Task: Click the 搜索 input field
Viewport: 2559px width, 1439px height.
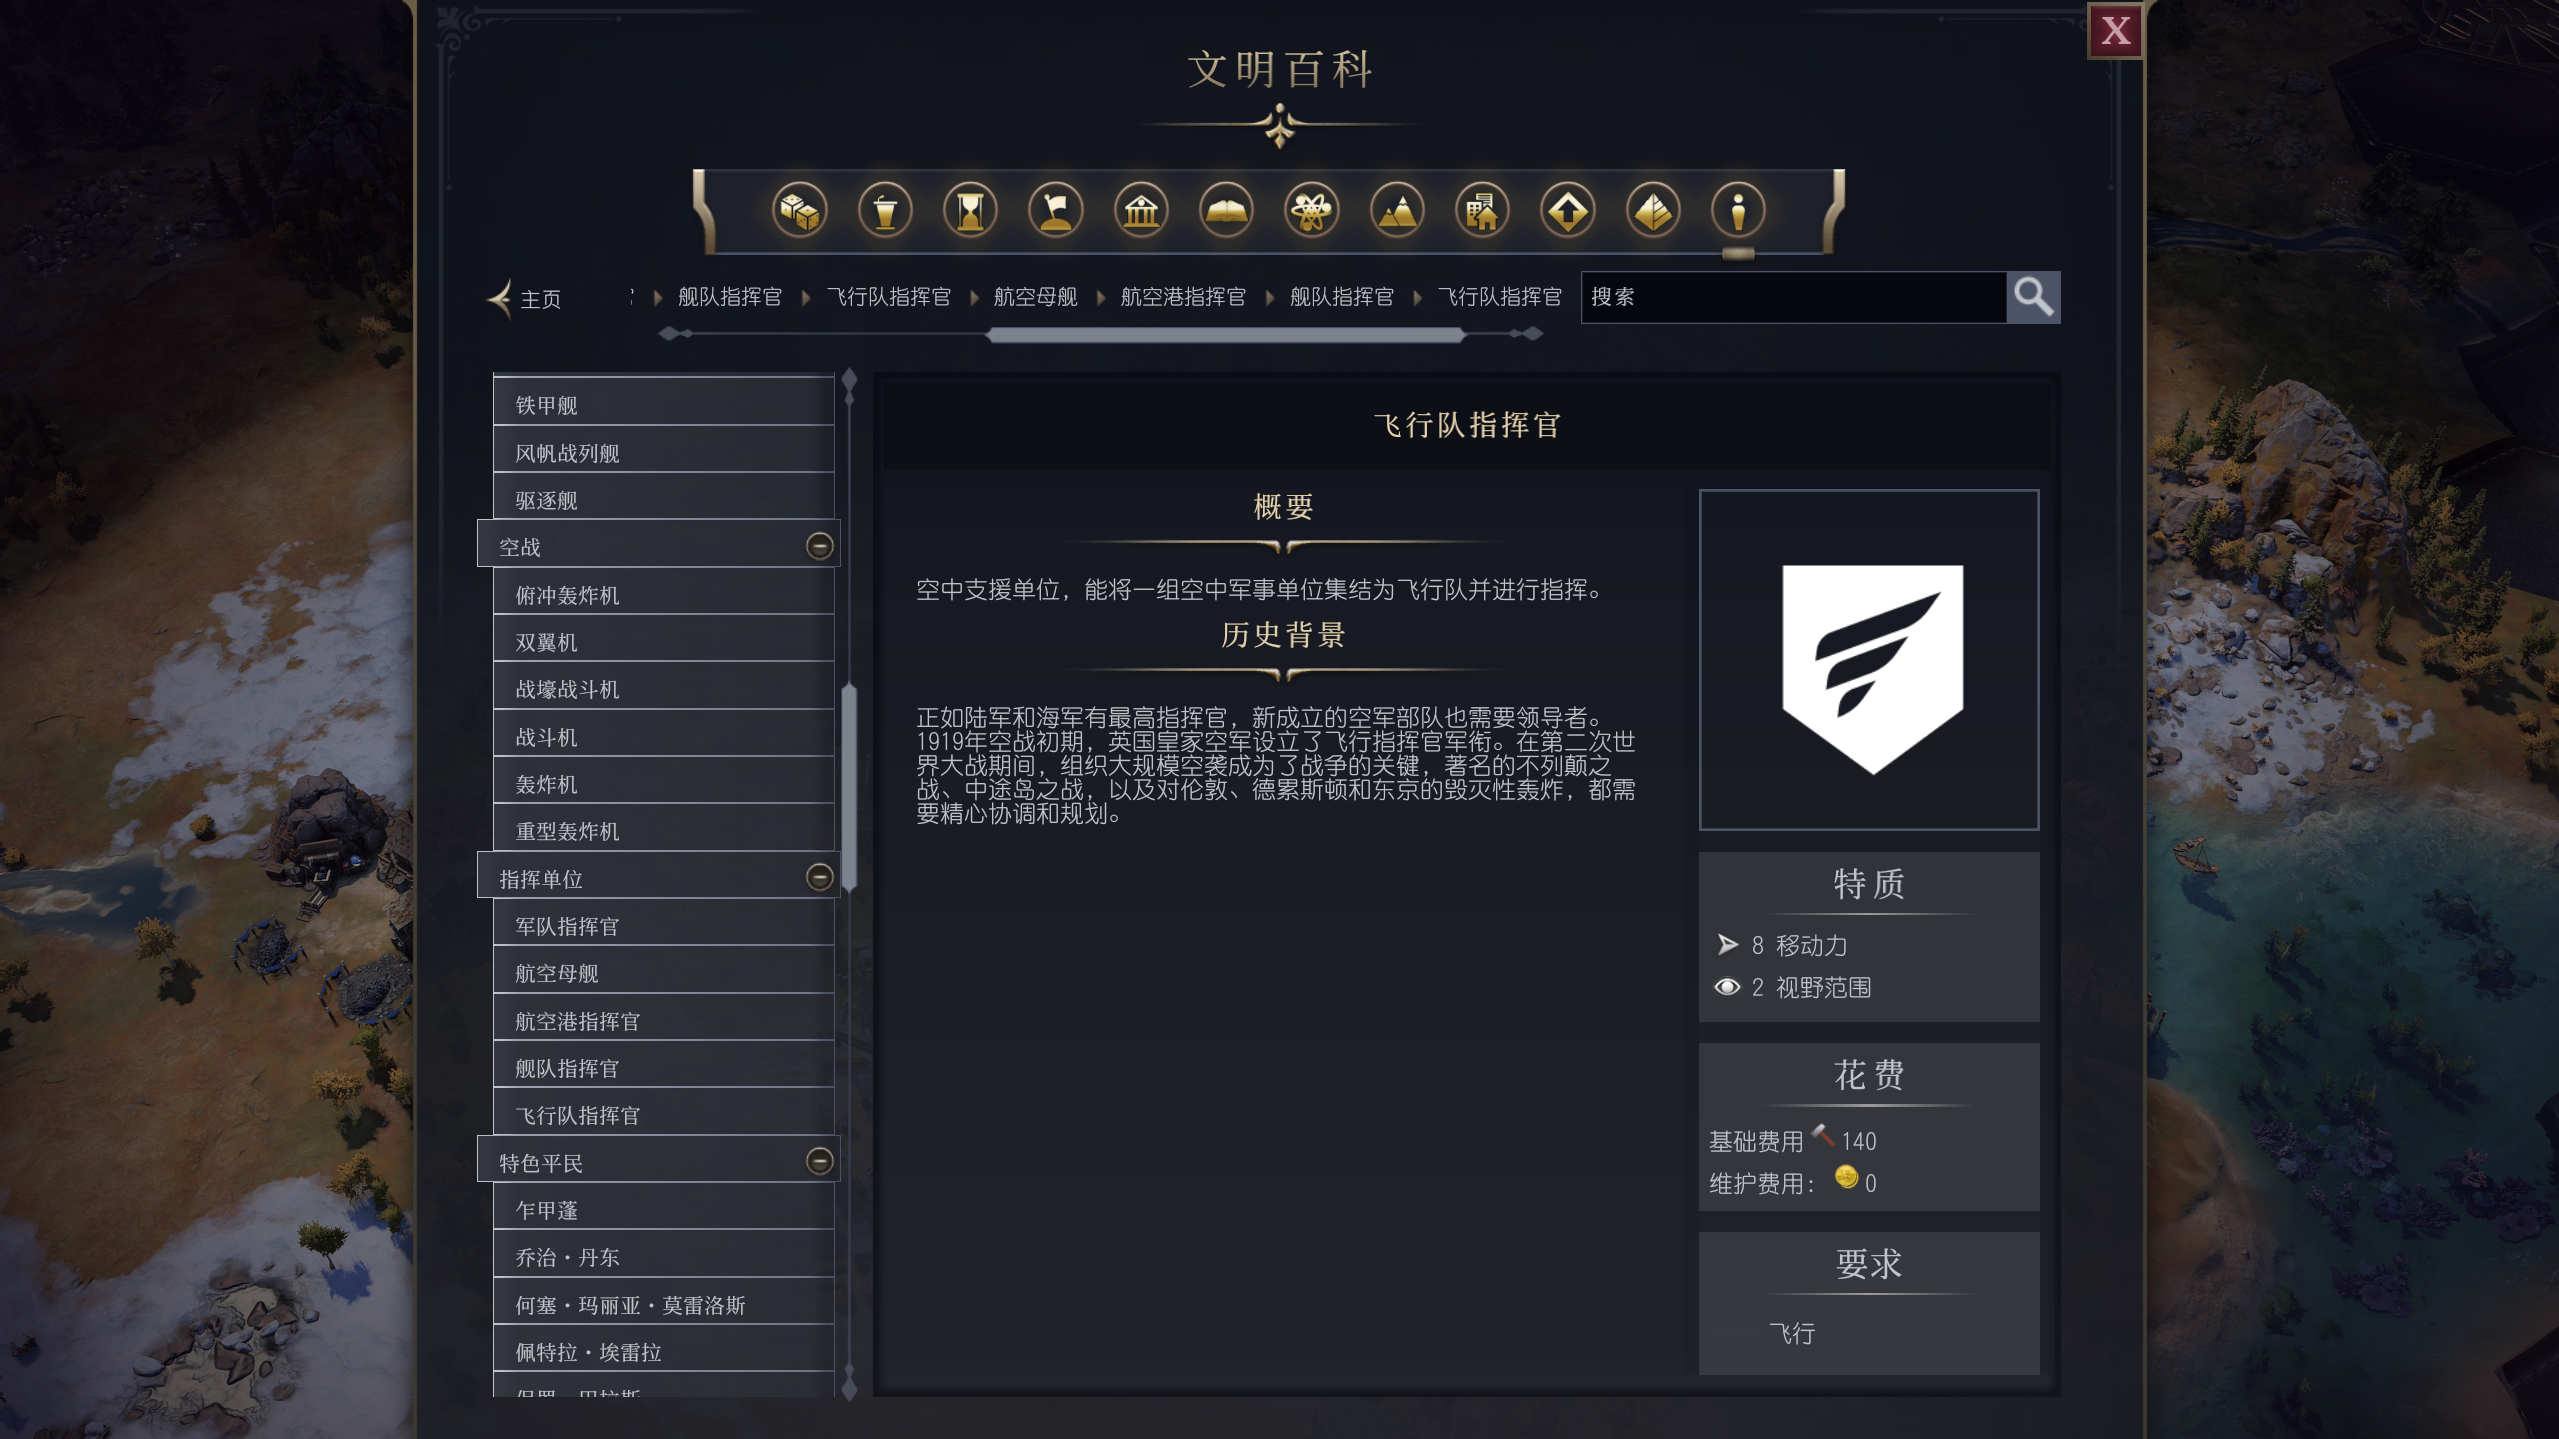Action: [1793, 297]
